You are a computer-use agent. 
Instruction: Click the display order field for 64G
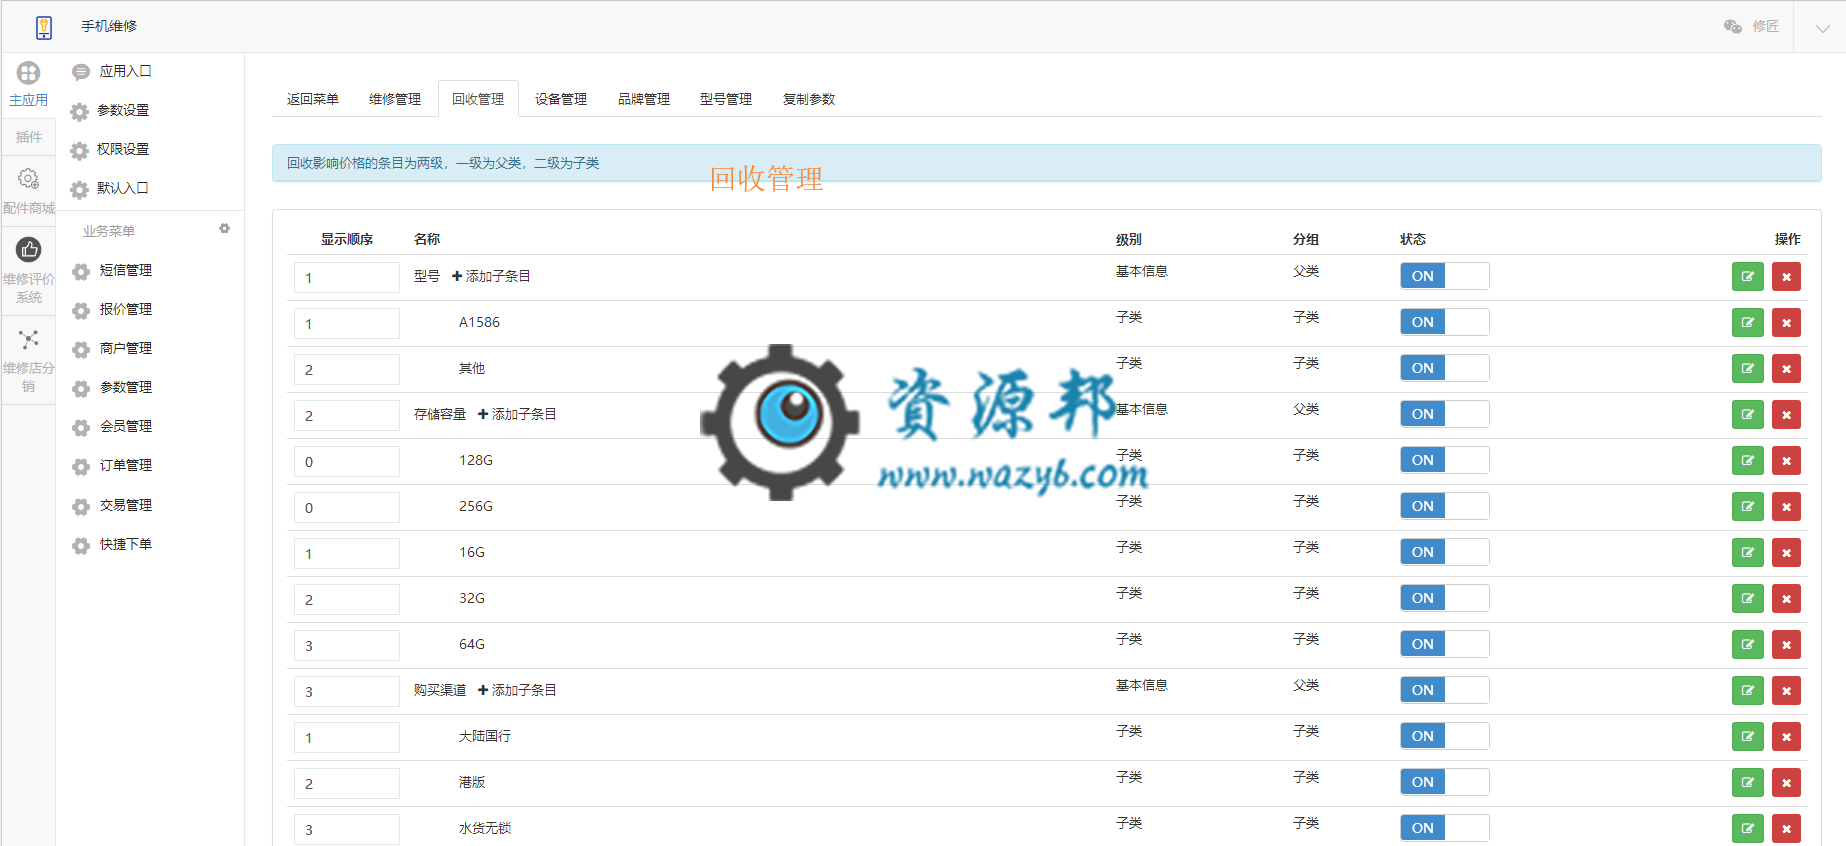pyautogui.click(x=347, y=645)
